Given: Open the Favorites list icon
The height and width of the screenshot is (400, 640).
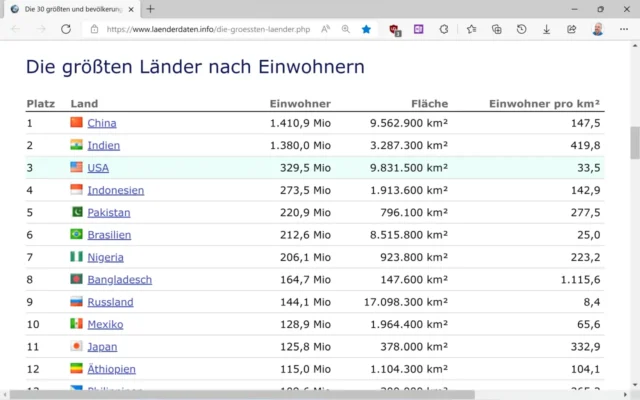Looking at the screenshot, I should 471,30.
